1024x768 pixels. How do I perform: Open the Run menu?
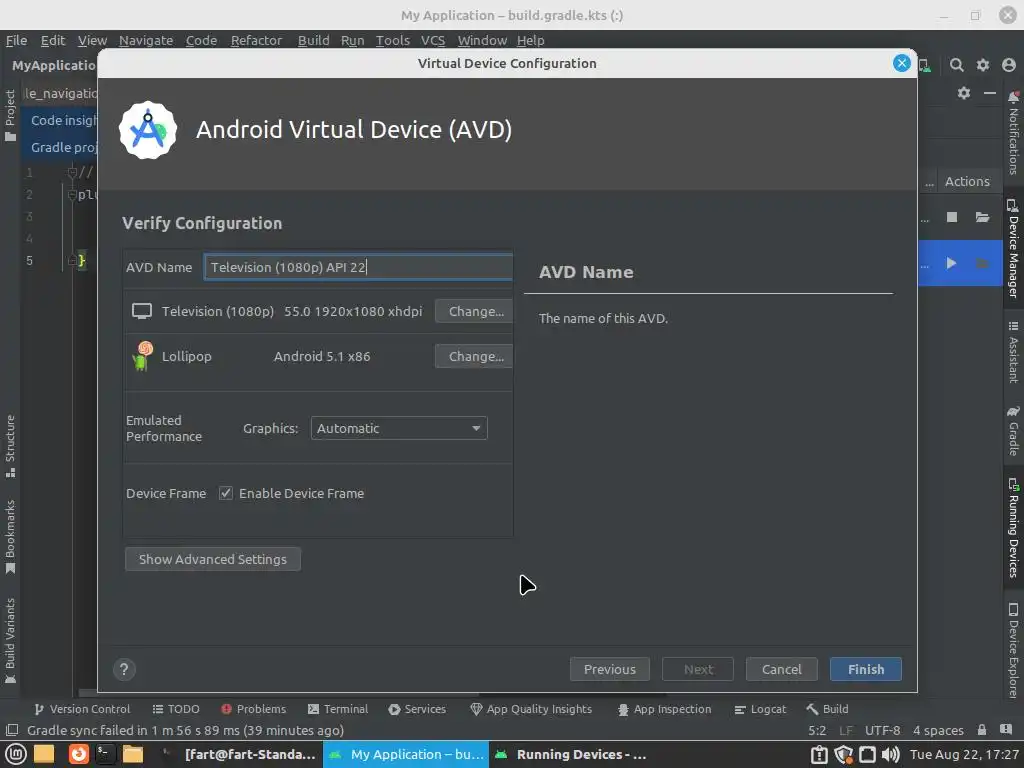click(x=353, y=40)
